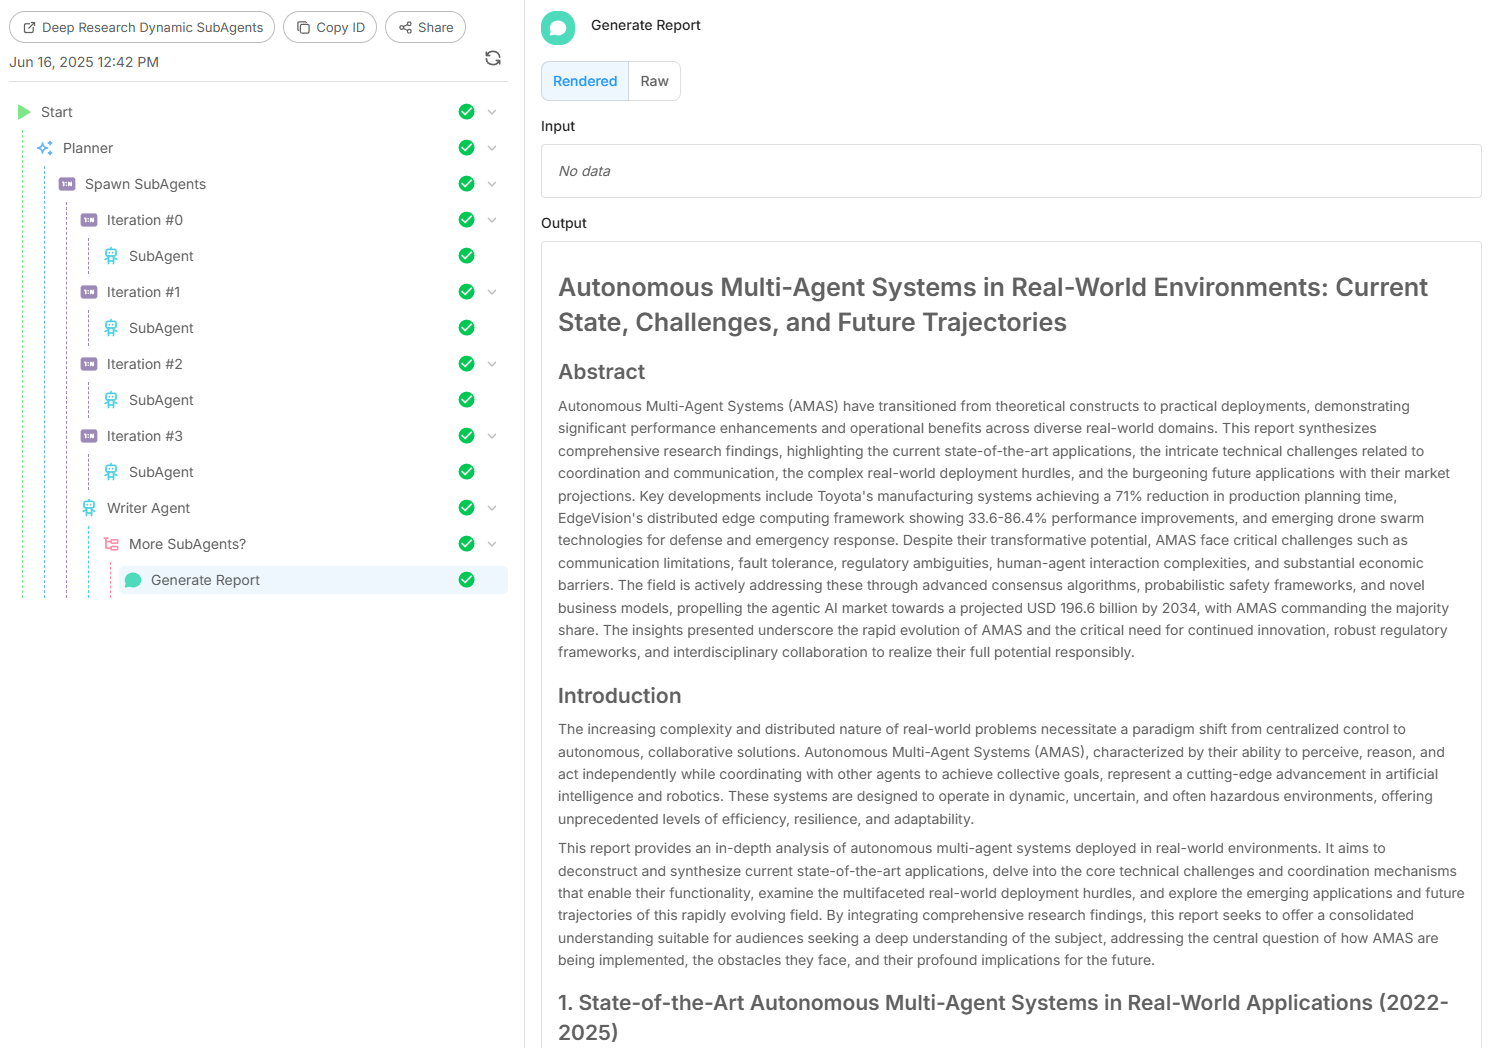
Task: Click the robot icon next to Writer Agent
Action: pos(89,508)
